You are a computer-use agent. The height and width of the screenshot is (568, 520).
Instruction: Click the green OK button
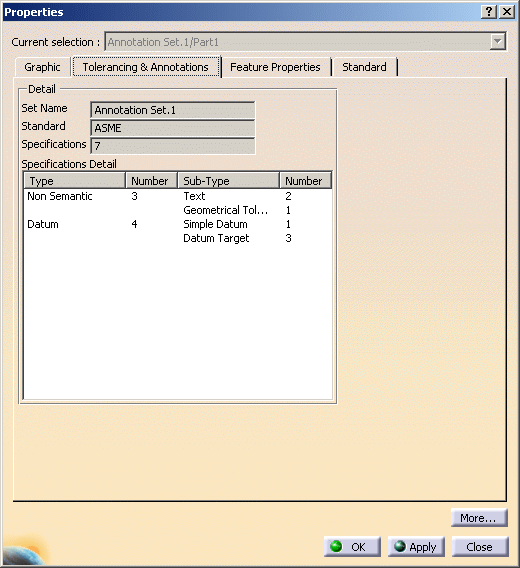[352, 547]
